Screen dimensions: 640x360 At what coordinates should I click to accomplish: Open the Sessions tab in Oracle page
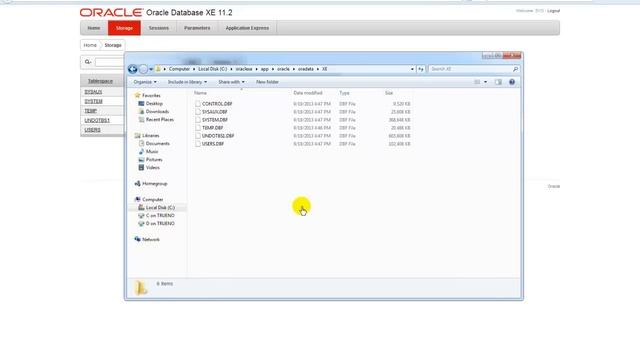(x=159, y=28)
